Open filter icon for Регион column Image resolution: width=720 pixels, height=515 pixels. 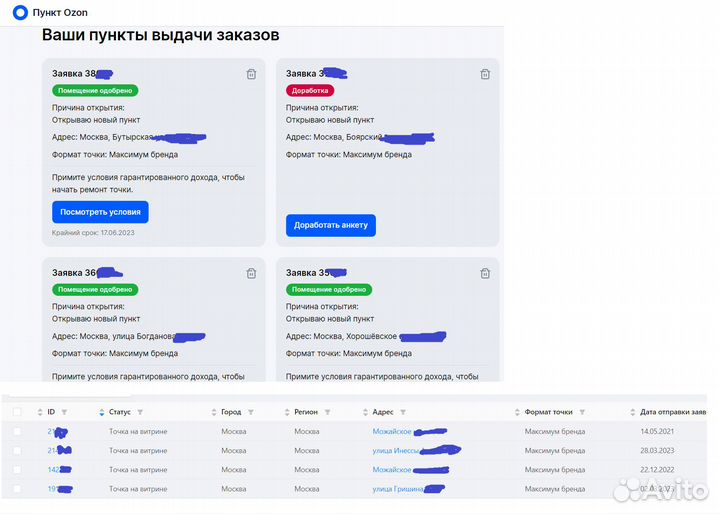point(329,412)
